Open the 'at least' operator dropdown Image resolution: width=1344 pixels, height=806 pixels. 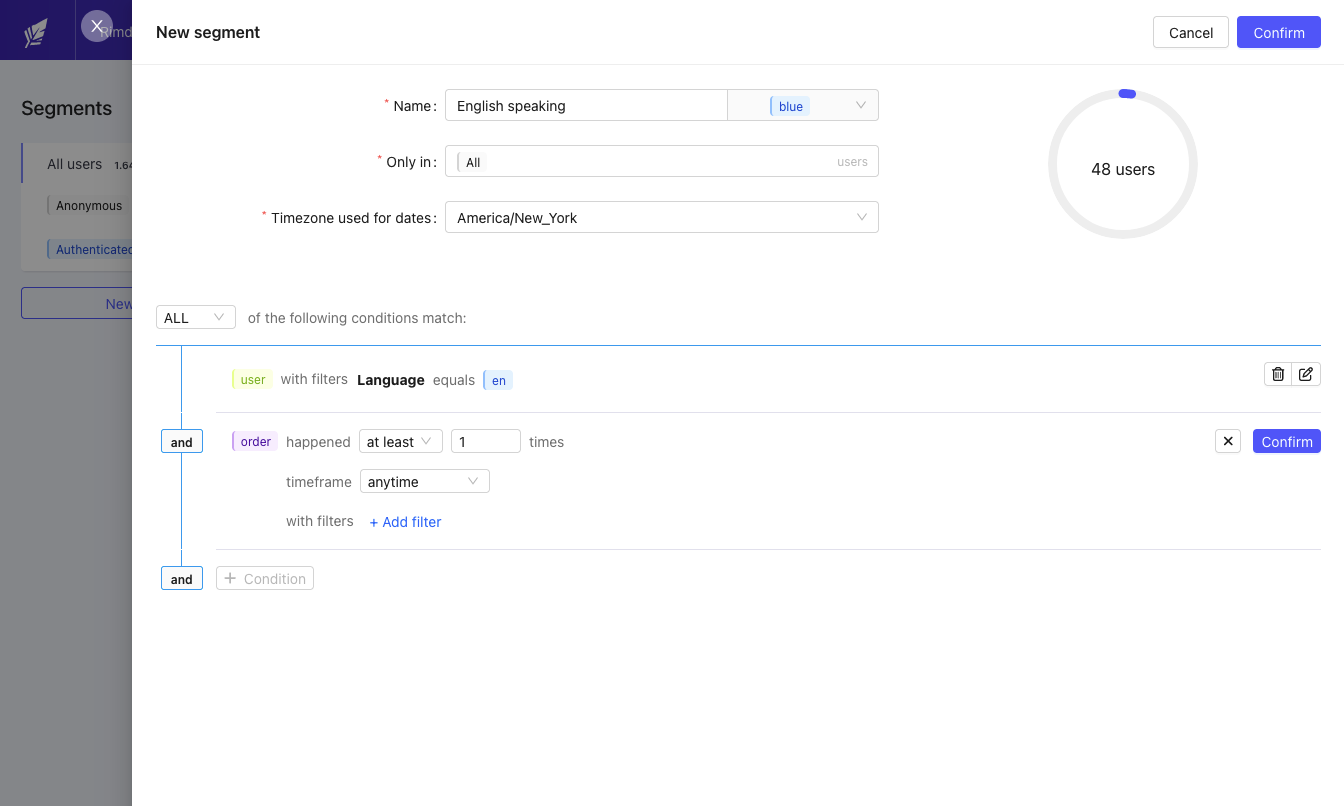401,441
